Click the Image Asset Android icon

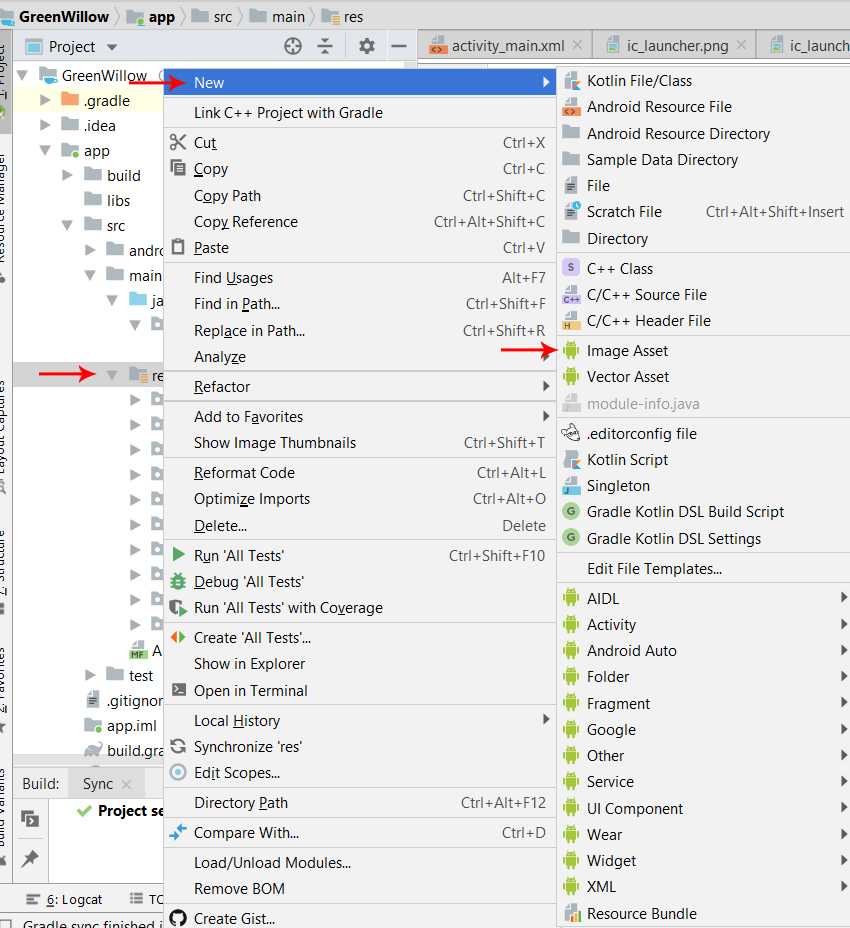571,351
